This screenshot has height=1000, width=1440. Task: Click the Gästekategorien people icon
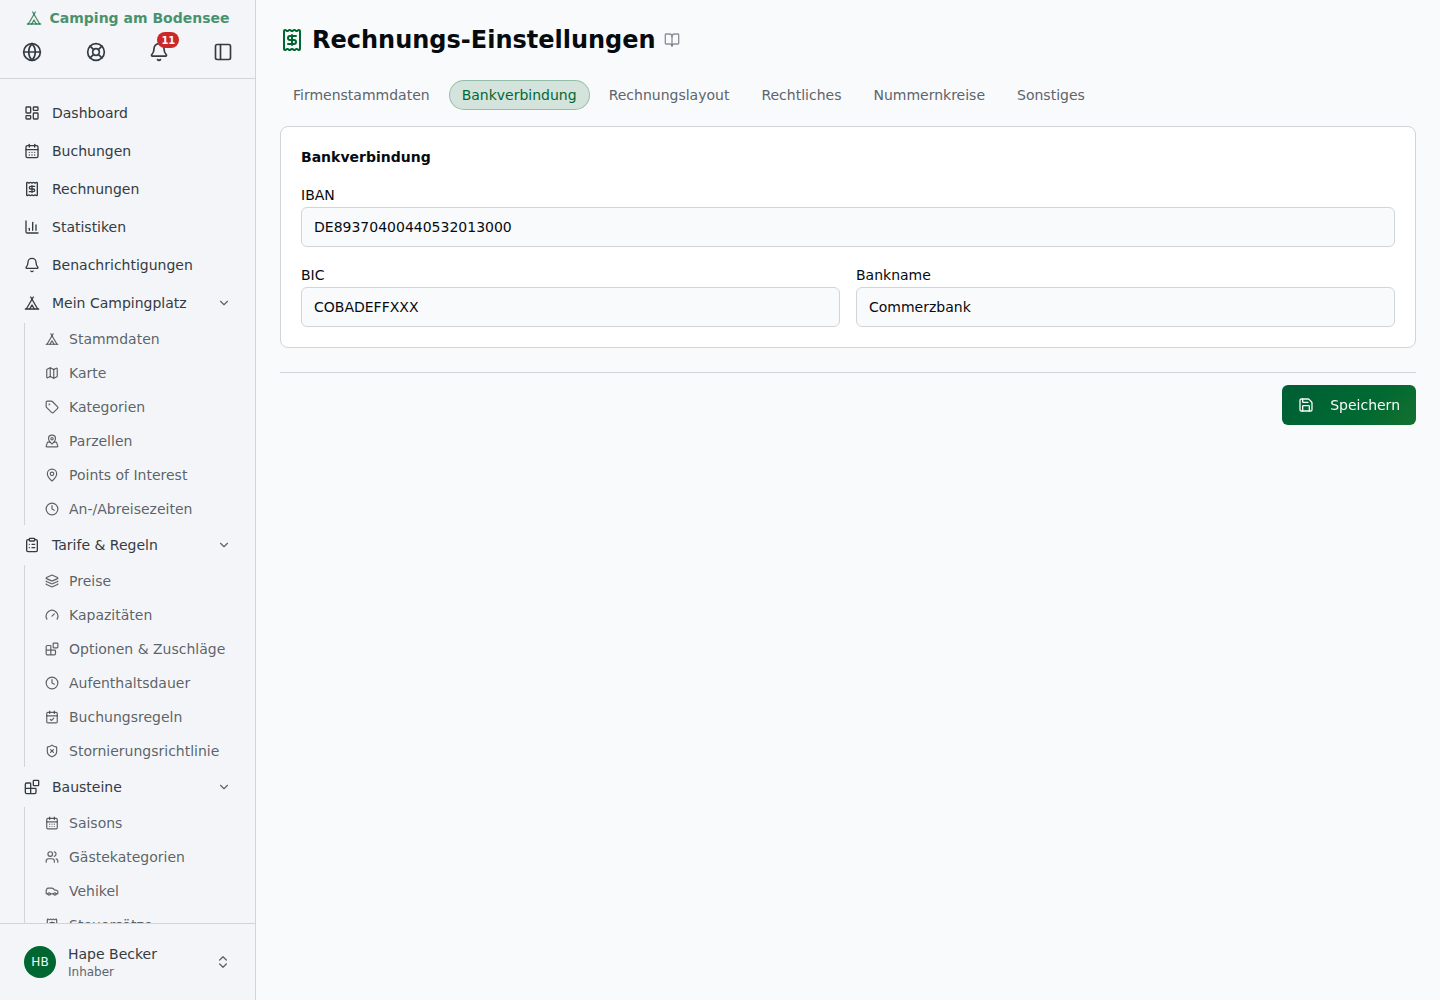pos(52,857)
